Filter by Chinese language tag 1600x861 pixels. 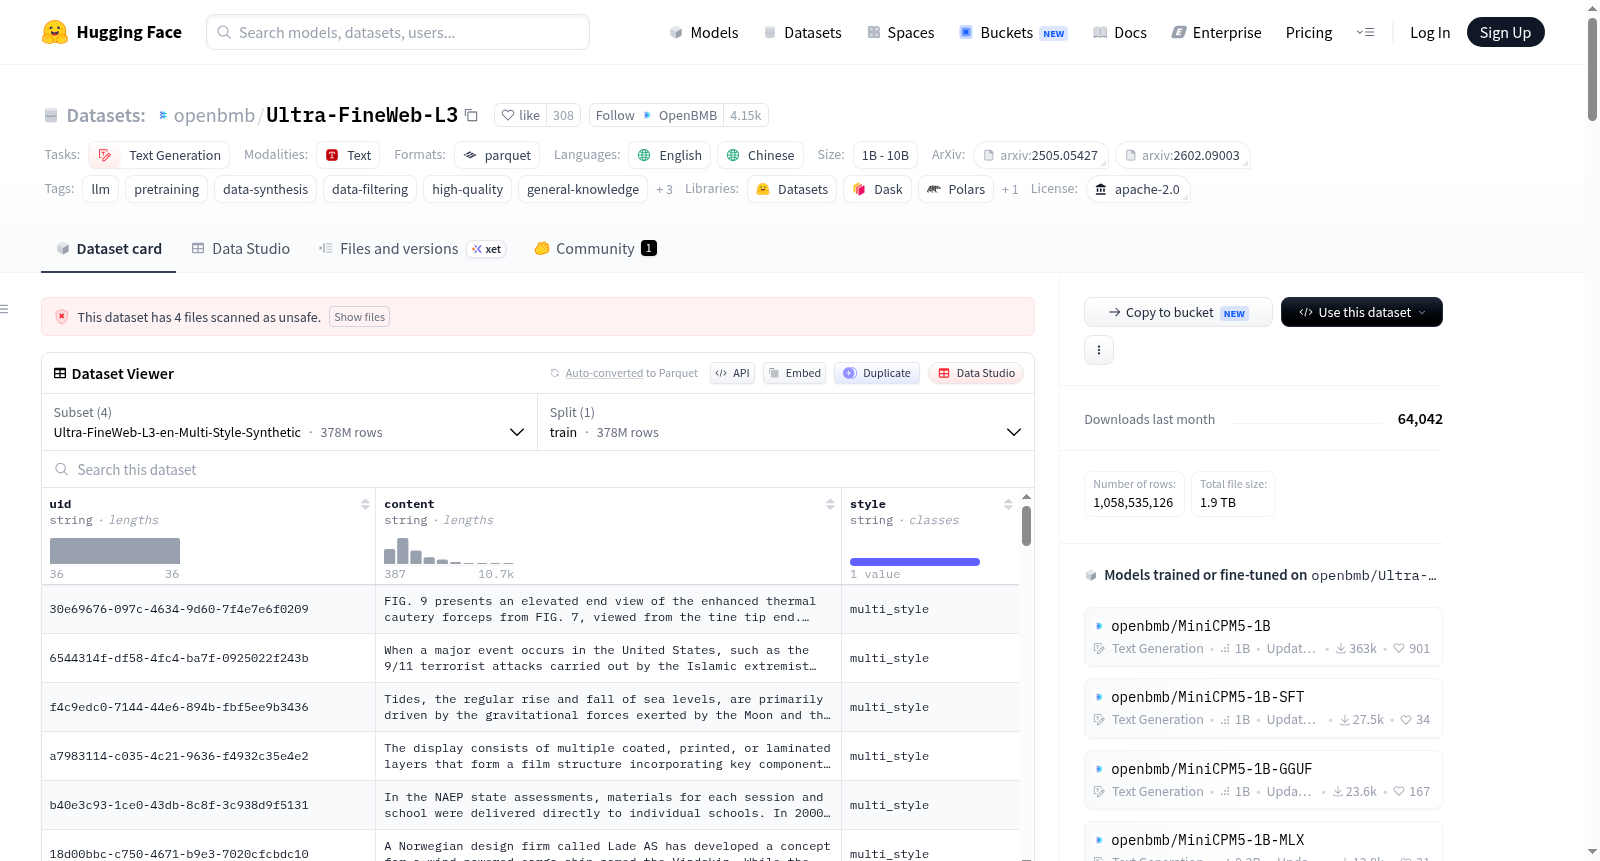[760, 155]
